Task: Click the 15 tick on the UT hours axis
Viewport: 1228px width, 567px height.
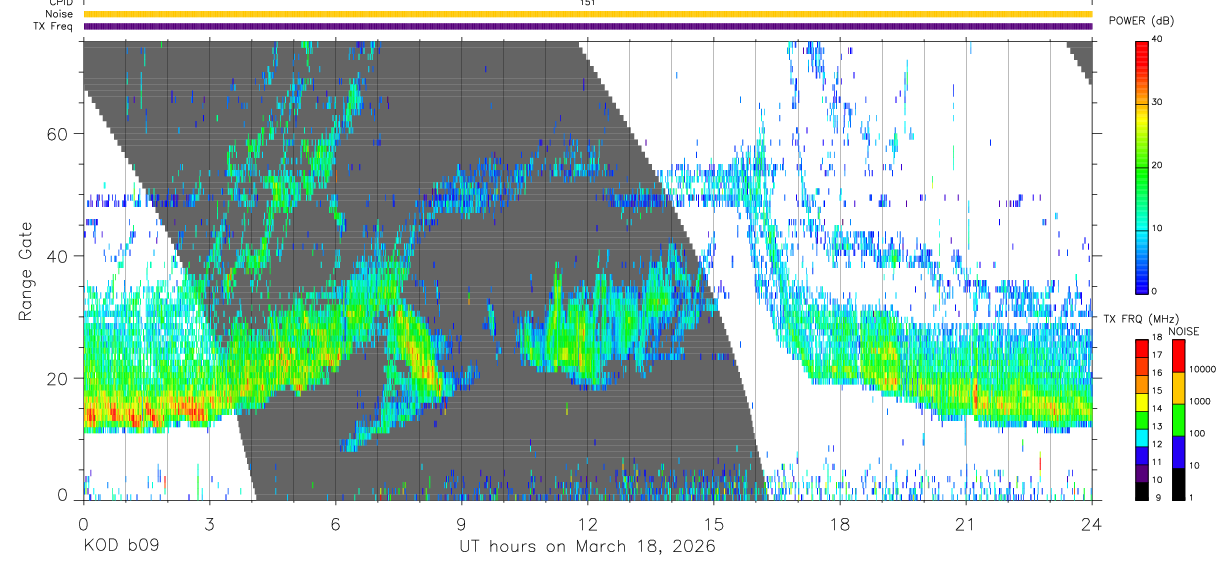Action: point(714,522)
